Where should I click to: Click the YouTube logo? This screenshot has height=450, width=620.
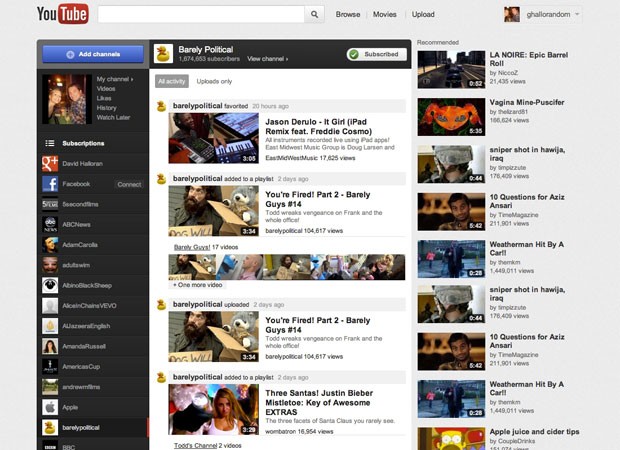62,14
